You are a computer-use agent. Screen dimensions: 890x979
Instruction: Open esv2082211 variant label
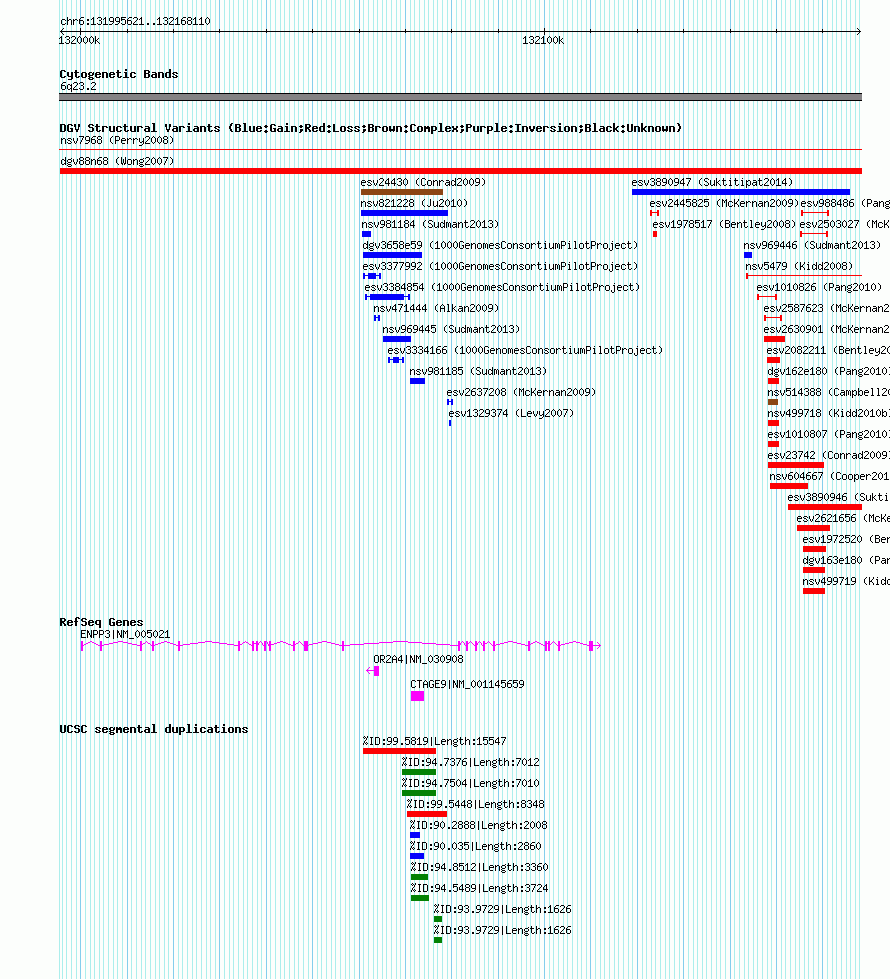(828, 350)
